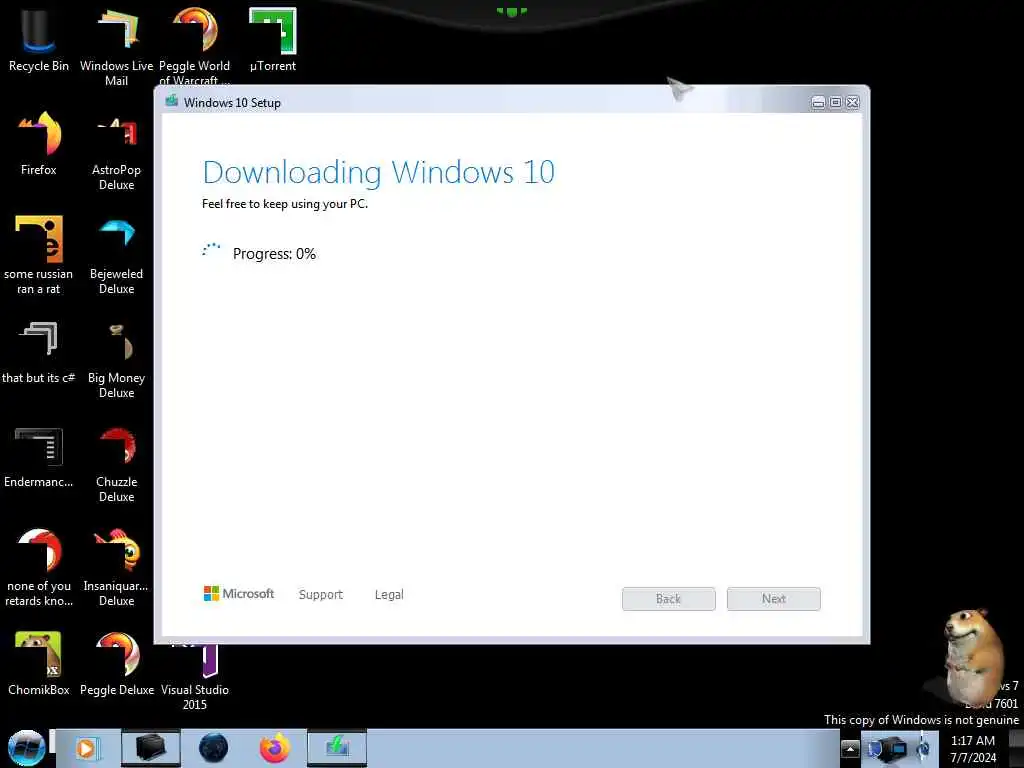Click the black box taskbar app icon
1024x768 pixels.
[150, 748]
